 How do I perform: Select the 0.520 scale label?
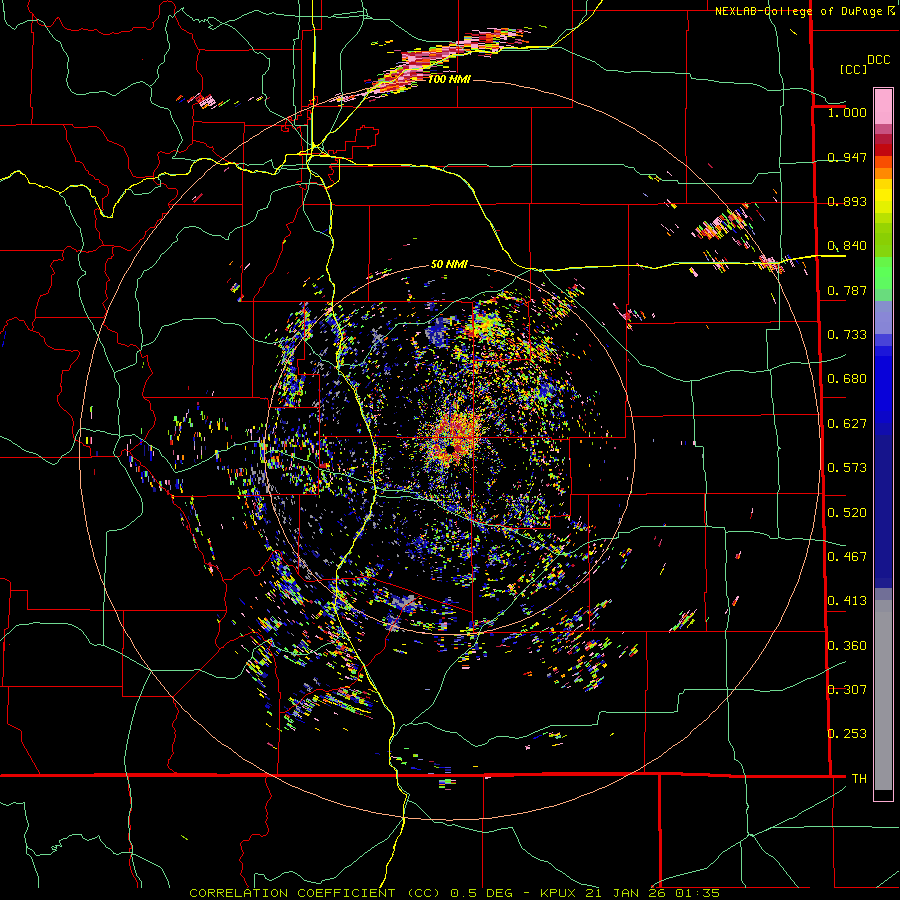pyautogui.click(x=847, y=513)
